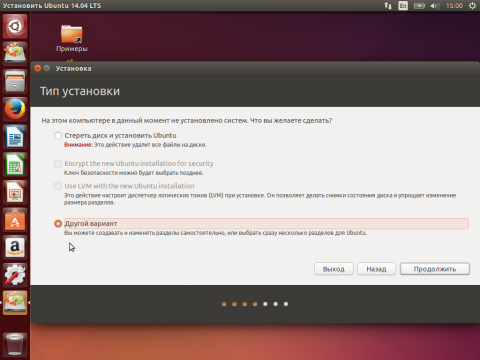Open the sound volume indicator
Viewport: 480px width, 360px height.
435,6
